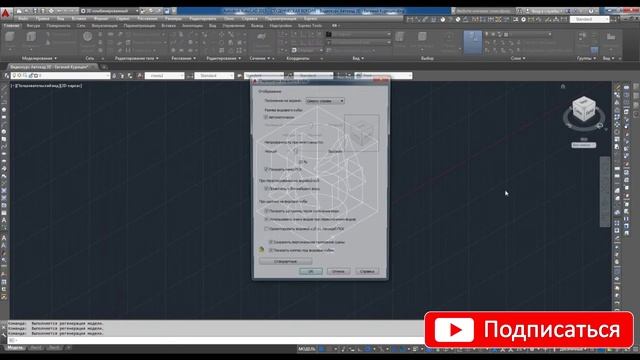
Task: Open highlighted Layer Properties button
Action: click(x=473, y=42)
